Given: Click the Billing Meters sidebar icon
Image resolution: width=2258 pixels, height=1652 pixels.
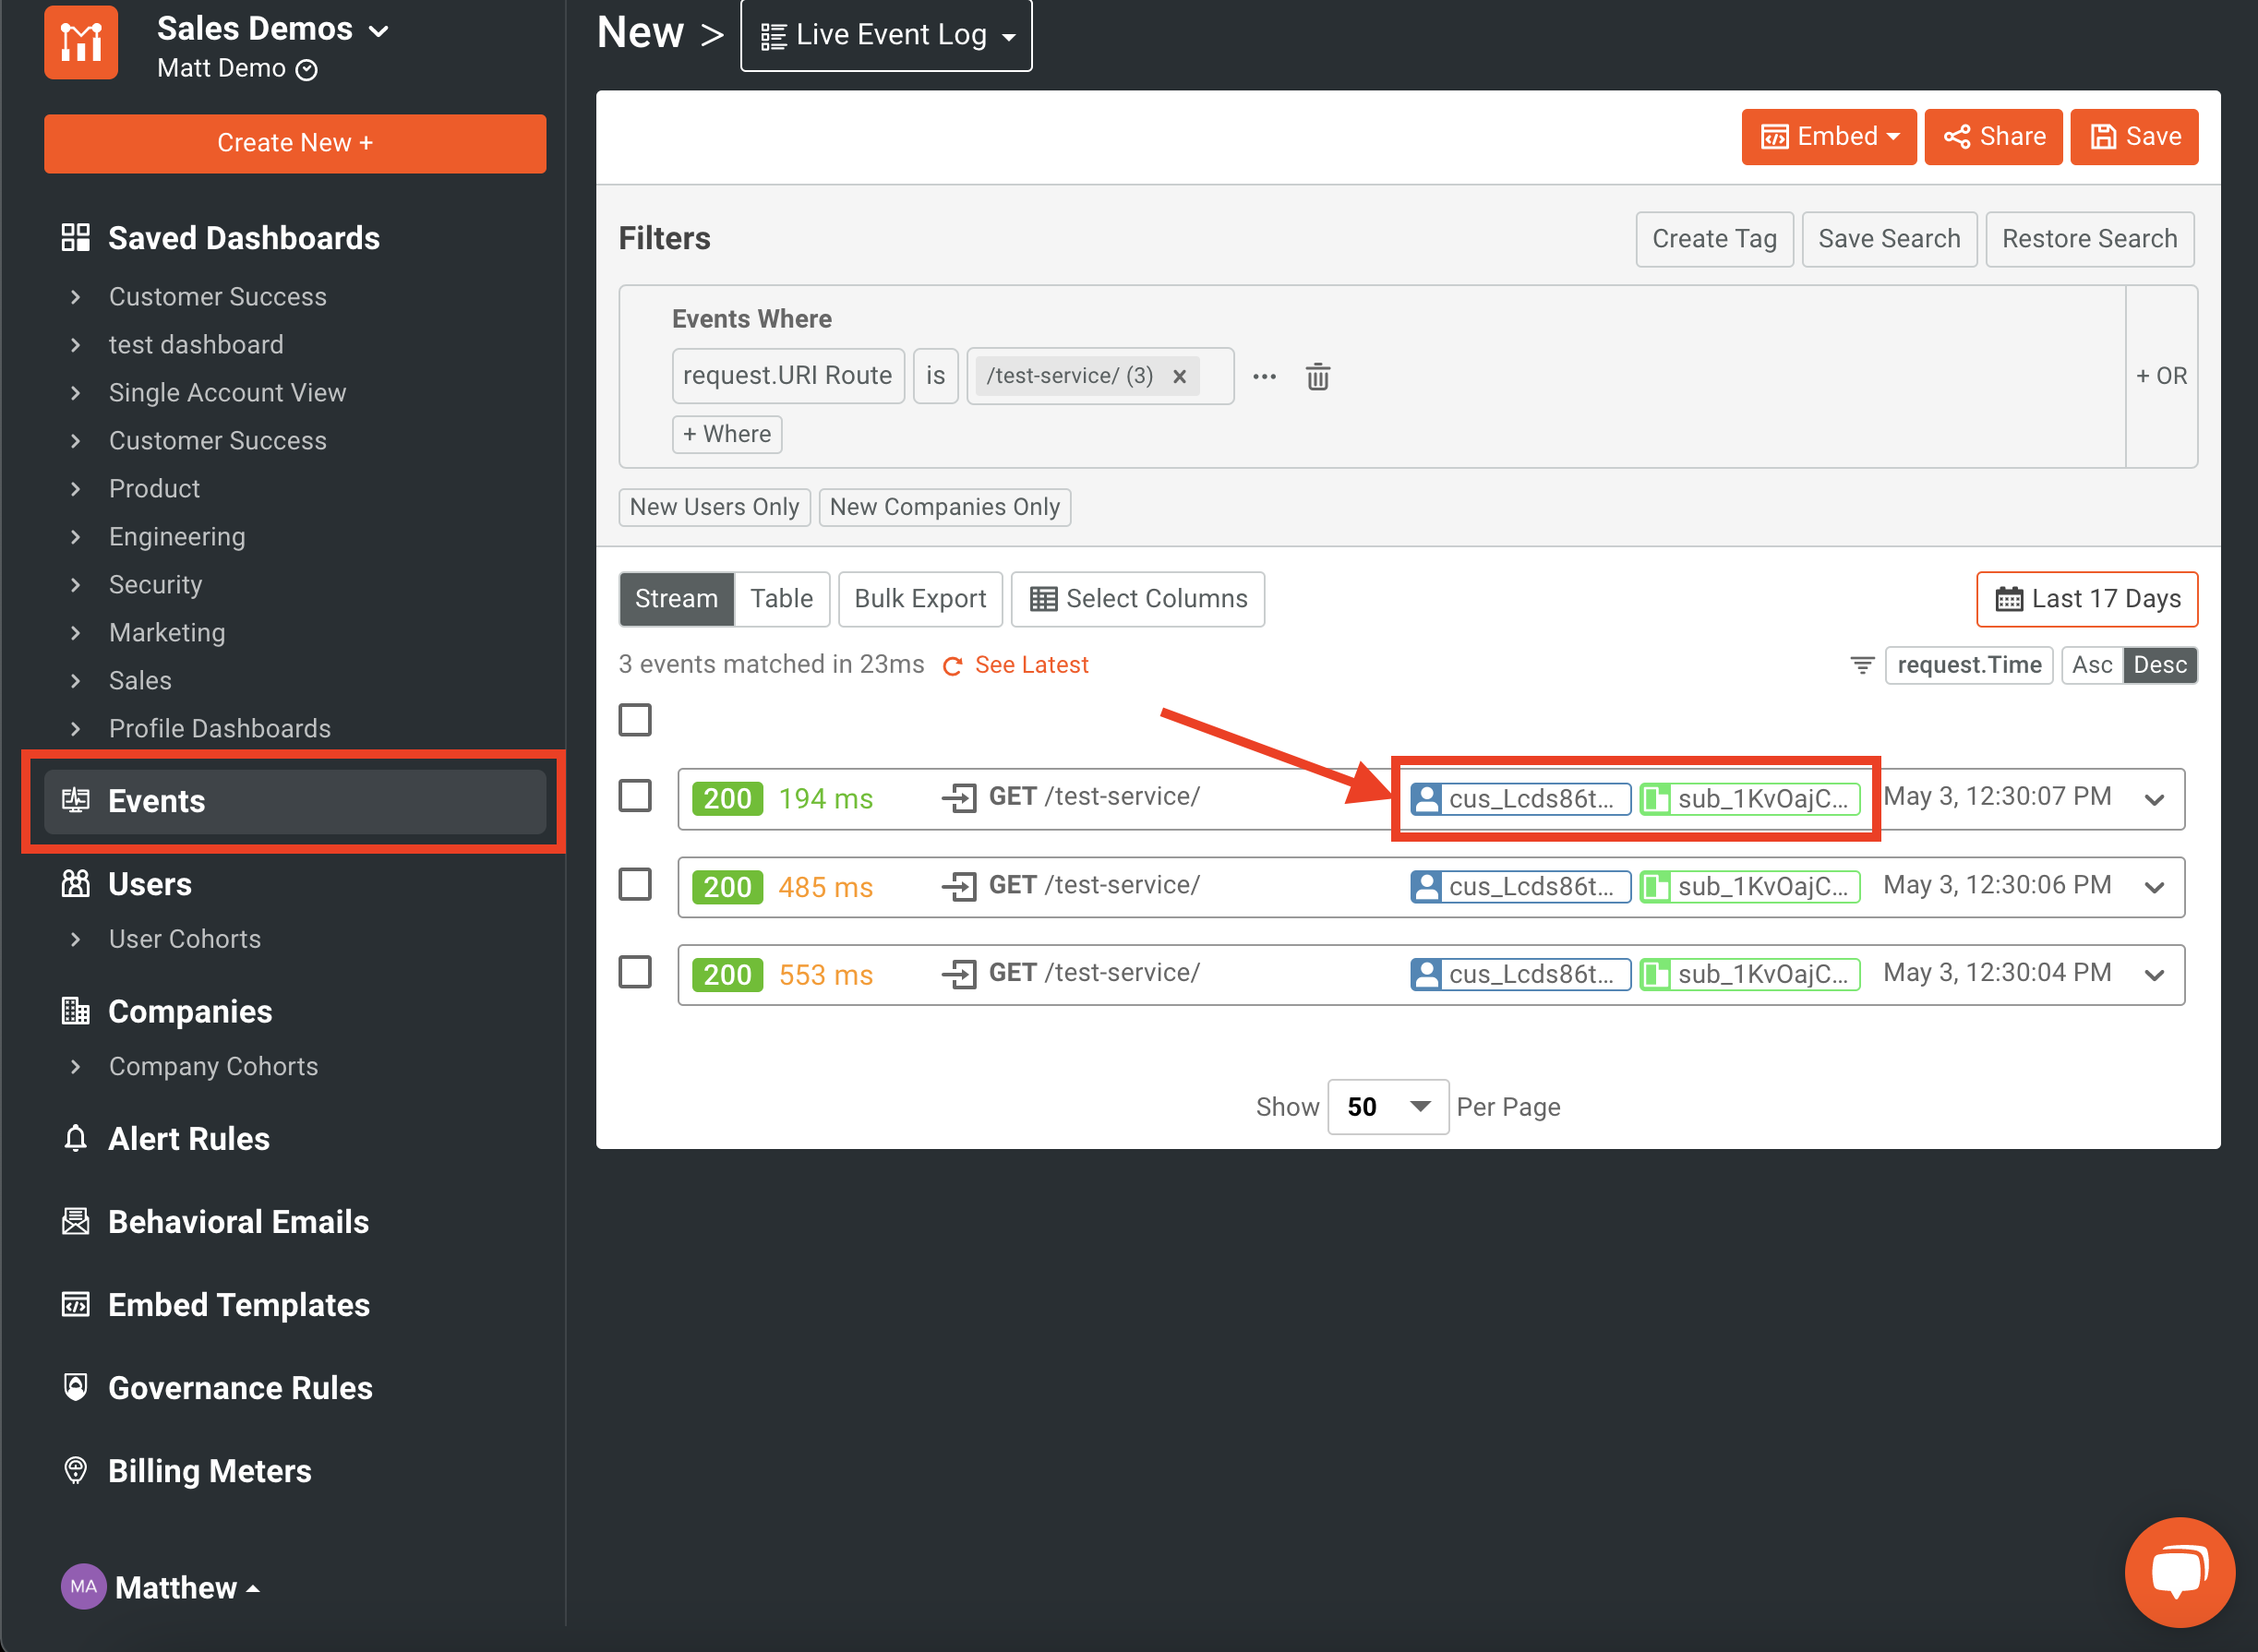Looking at the screenshot, I should pos(75,1470).
